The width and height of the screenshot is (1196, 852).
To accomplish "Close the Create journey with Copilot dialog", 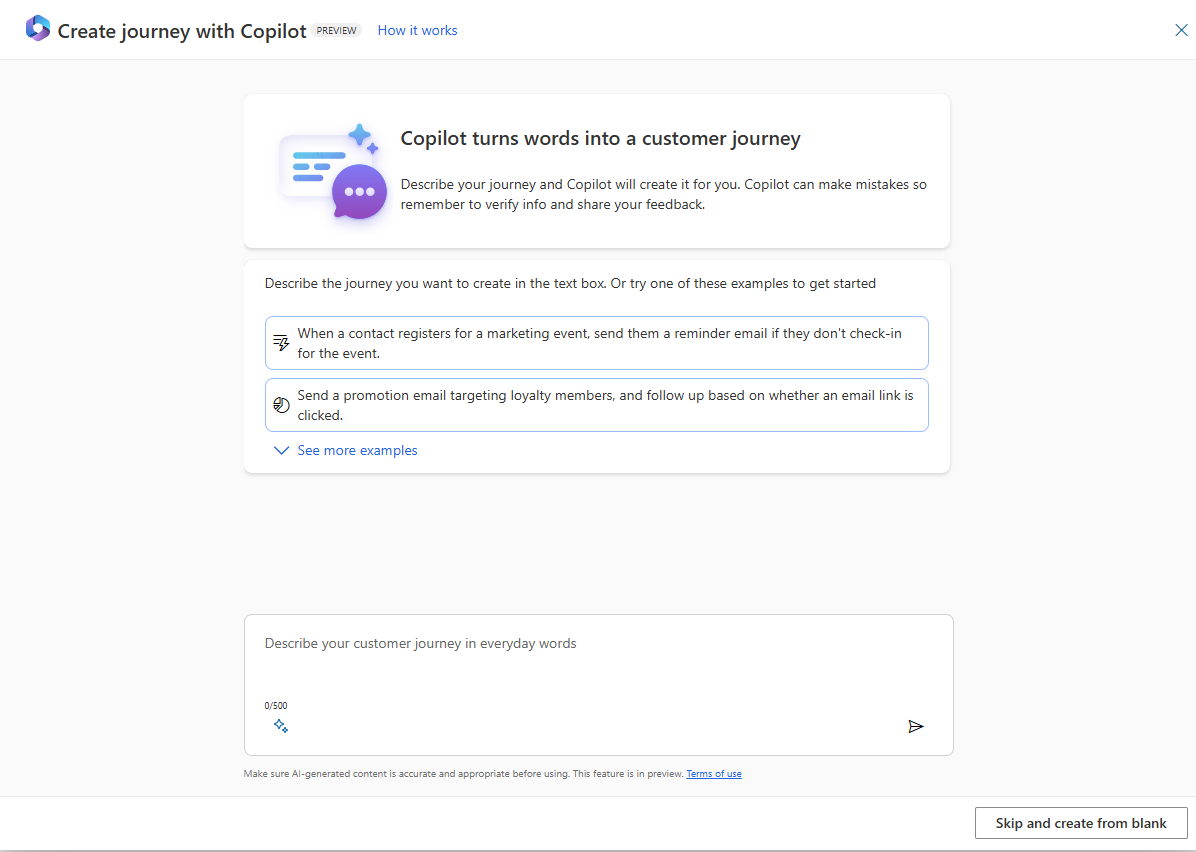I will 1181,30.
